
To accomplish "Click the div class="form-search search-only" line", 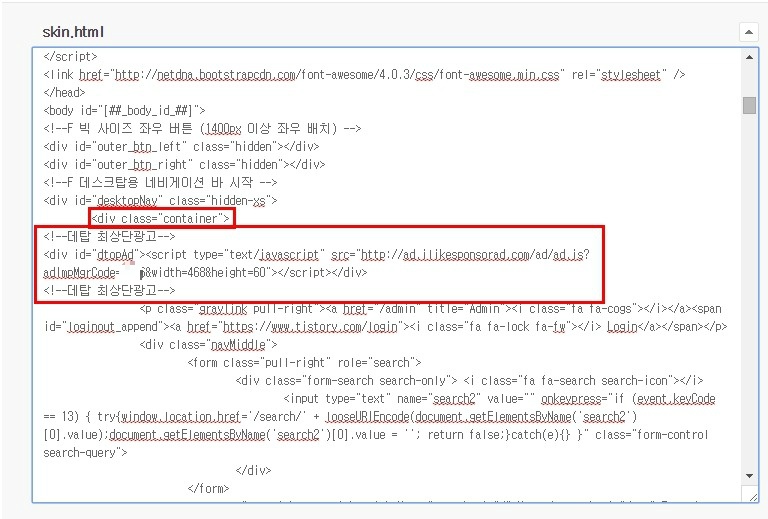I will tap(469, 381).
